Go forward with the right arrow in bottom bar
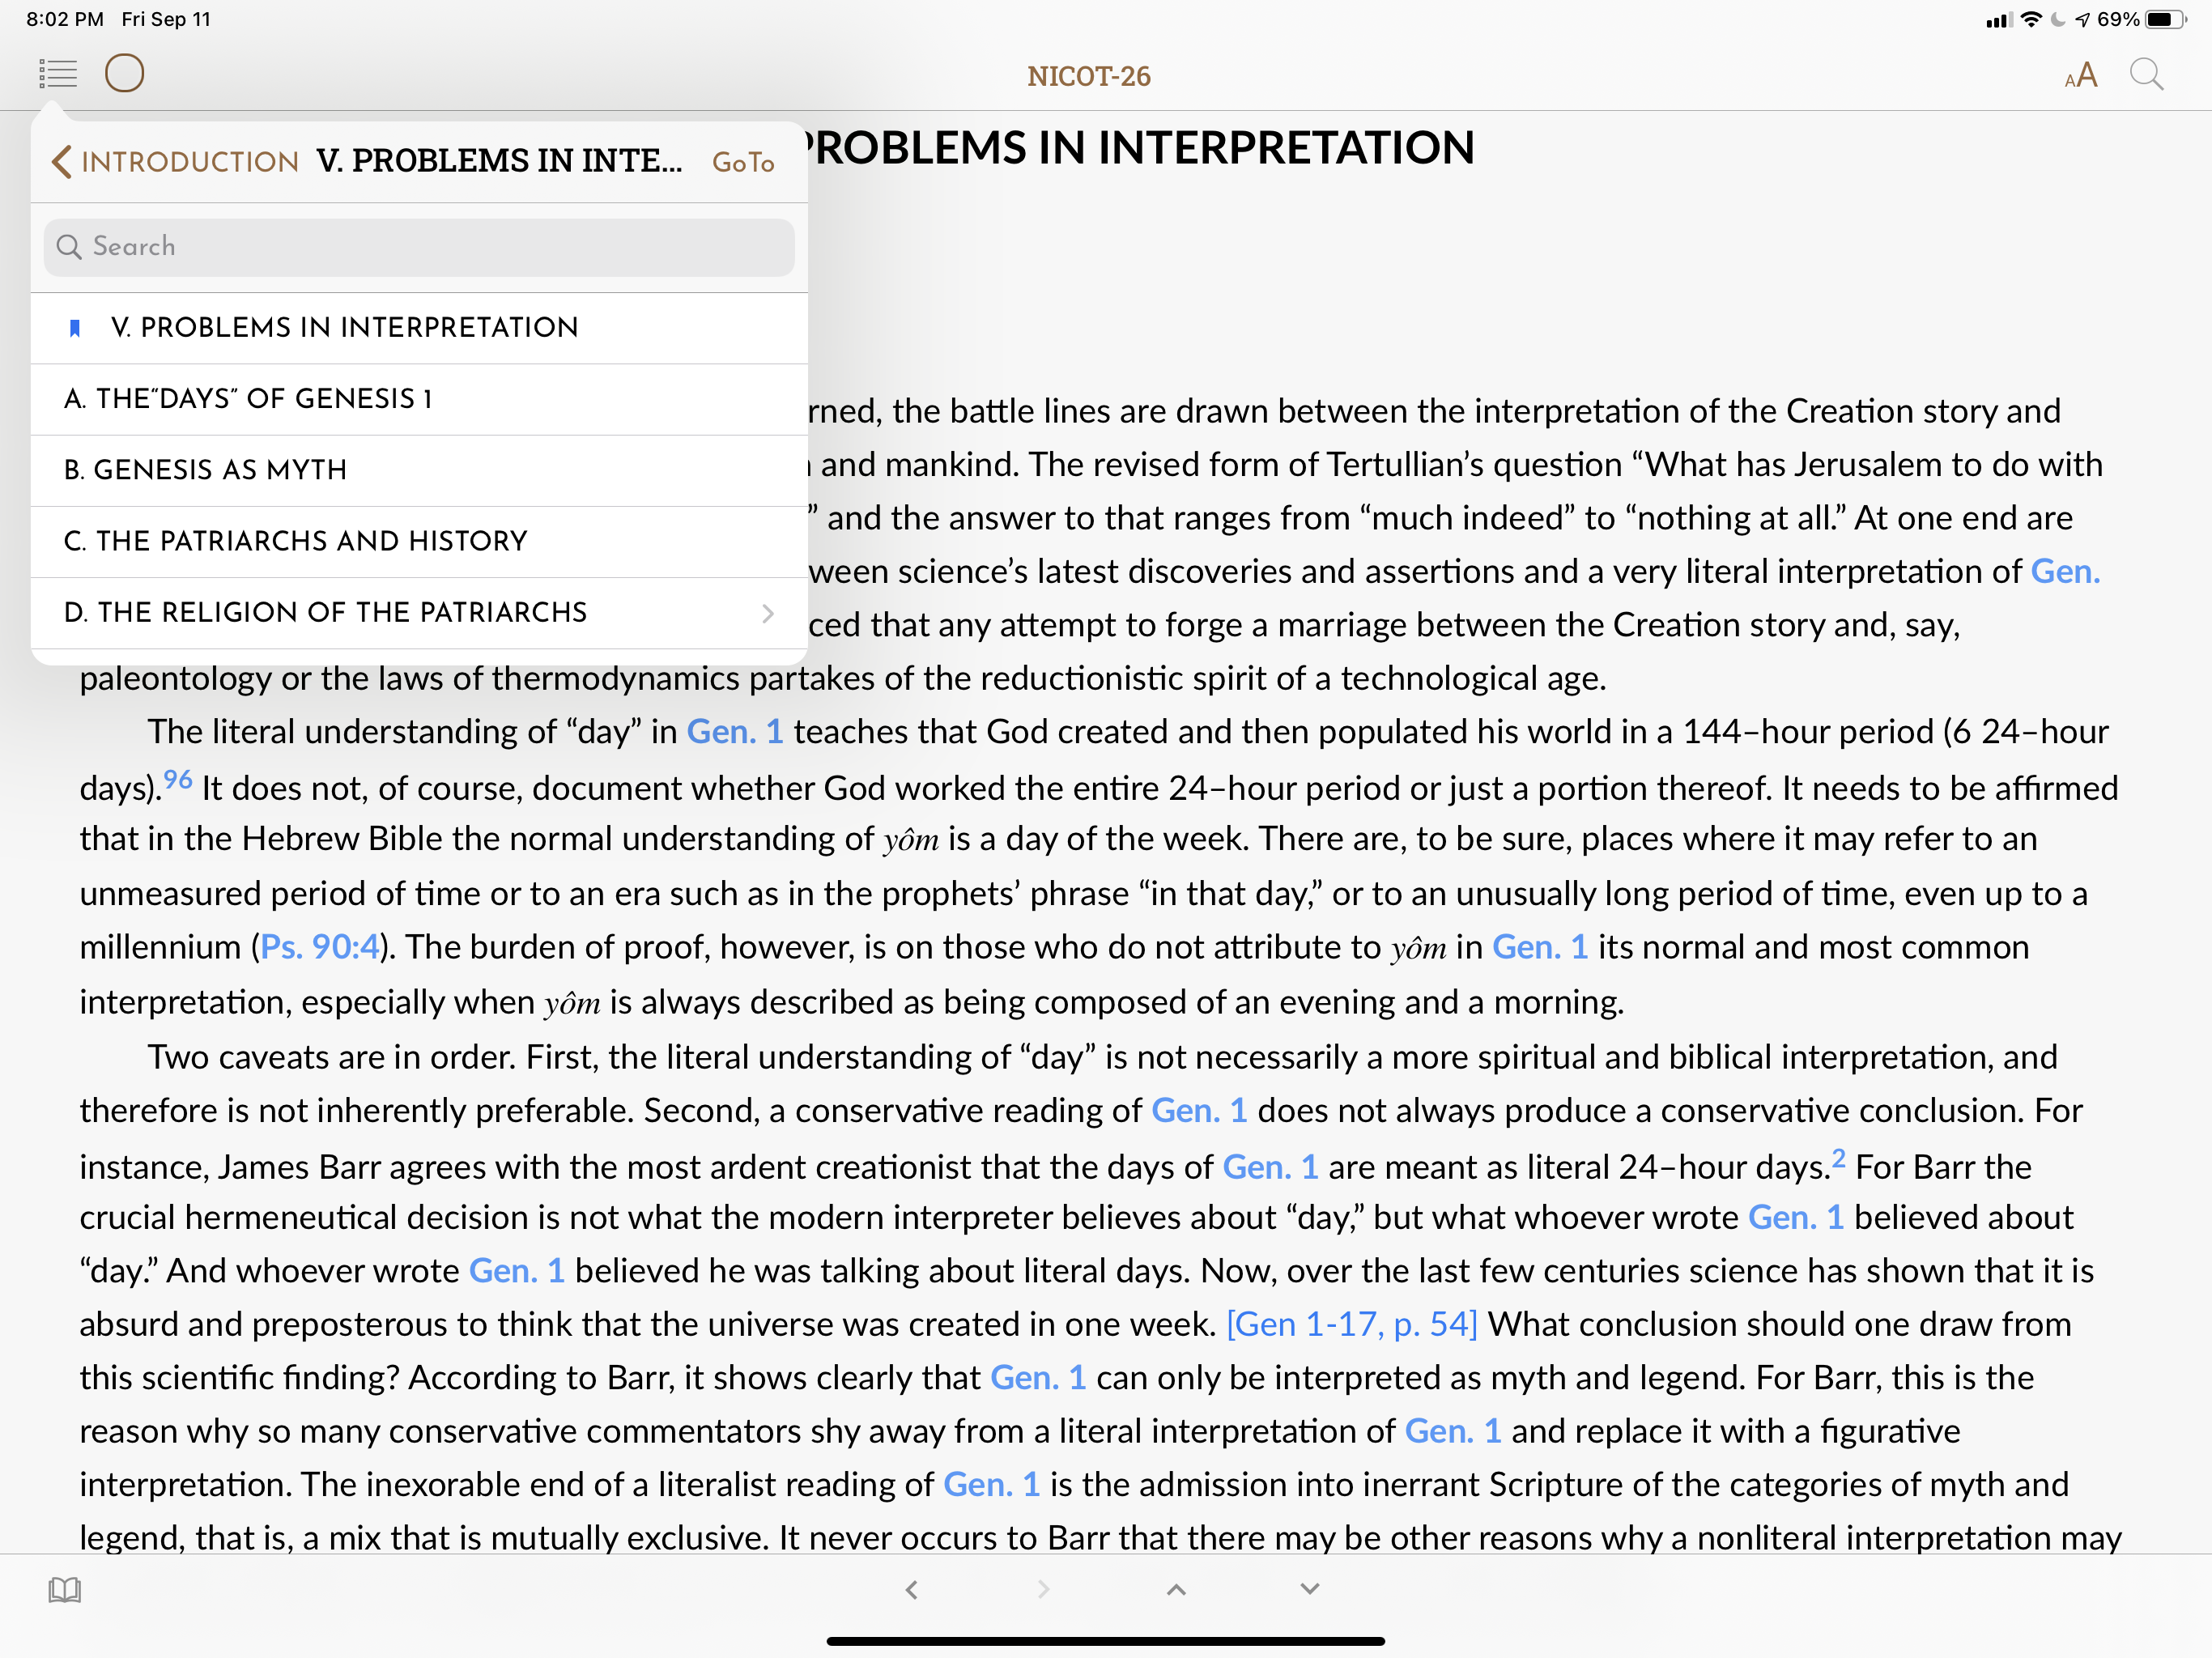 1043,1589
